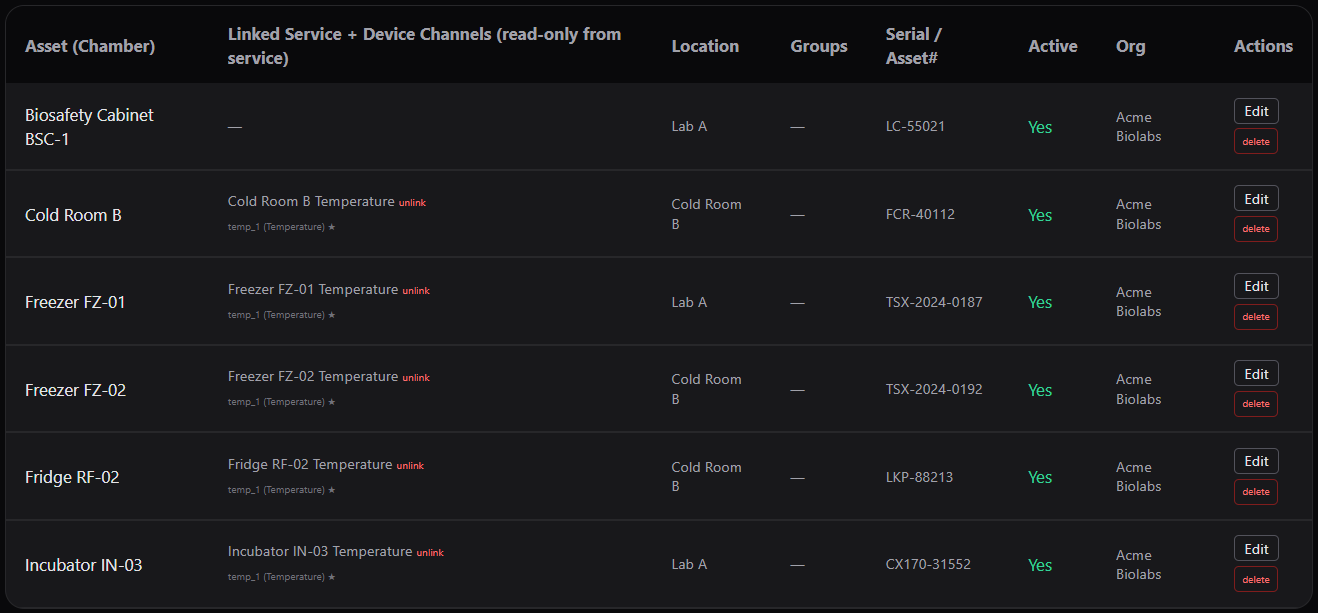The image size is (1318, 613).
Task: Open Edit for Freezer FZ-01
Action: pos(1256,286)
